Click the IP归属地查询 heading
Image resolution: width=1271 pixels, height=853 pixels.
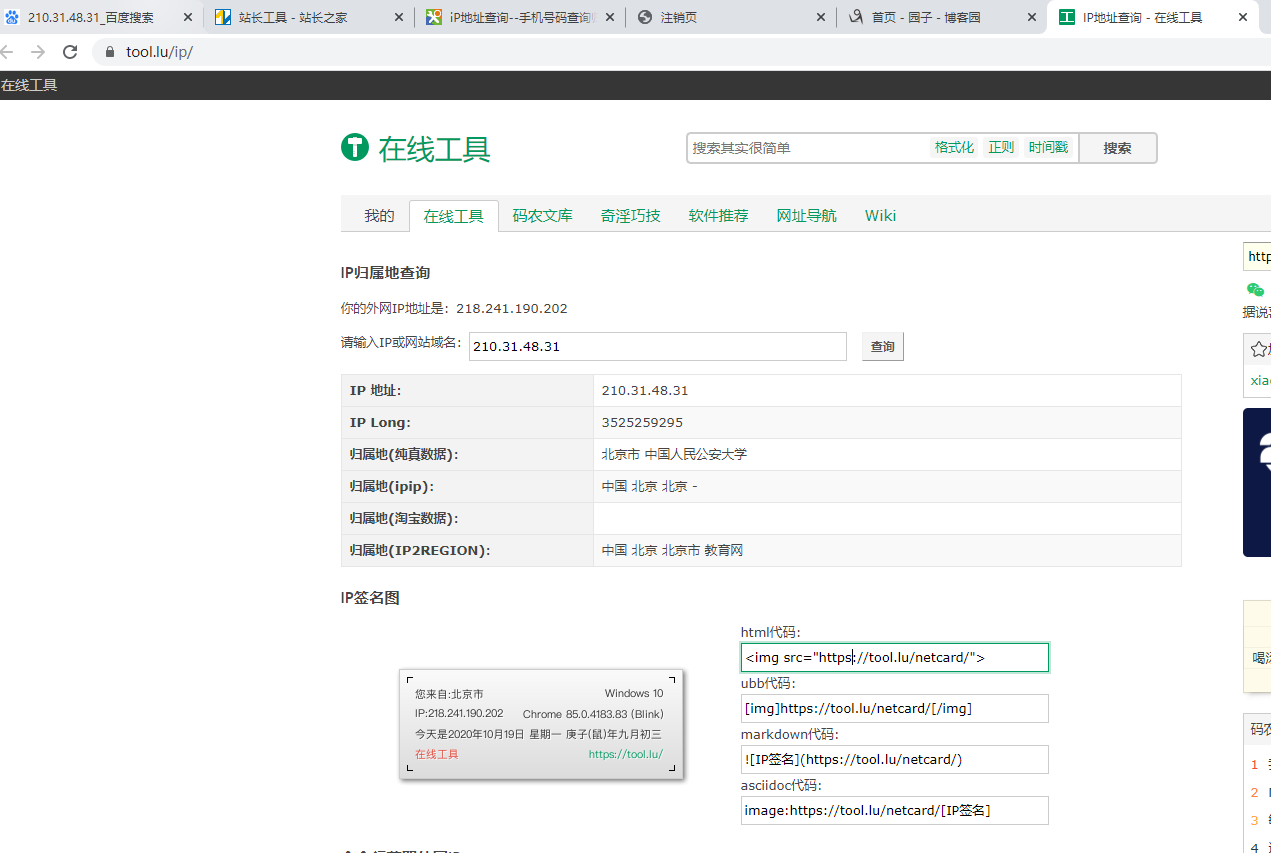coord(385,272)
